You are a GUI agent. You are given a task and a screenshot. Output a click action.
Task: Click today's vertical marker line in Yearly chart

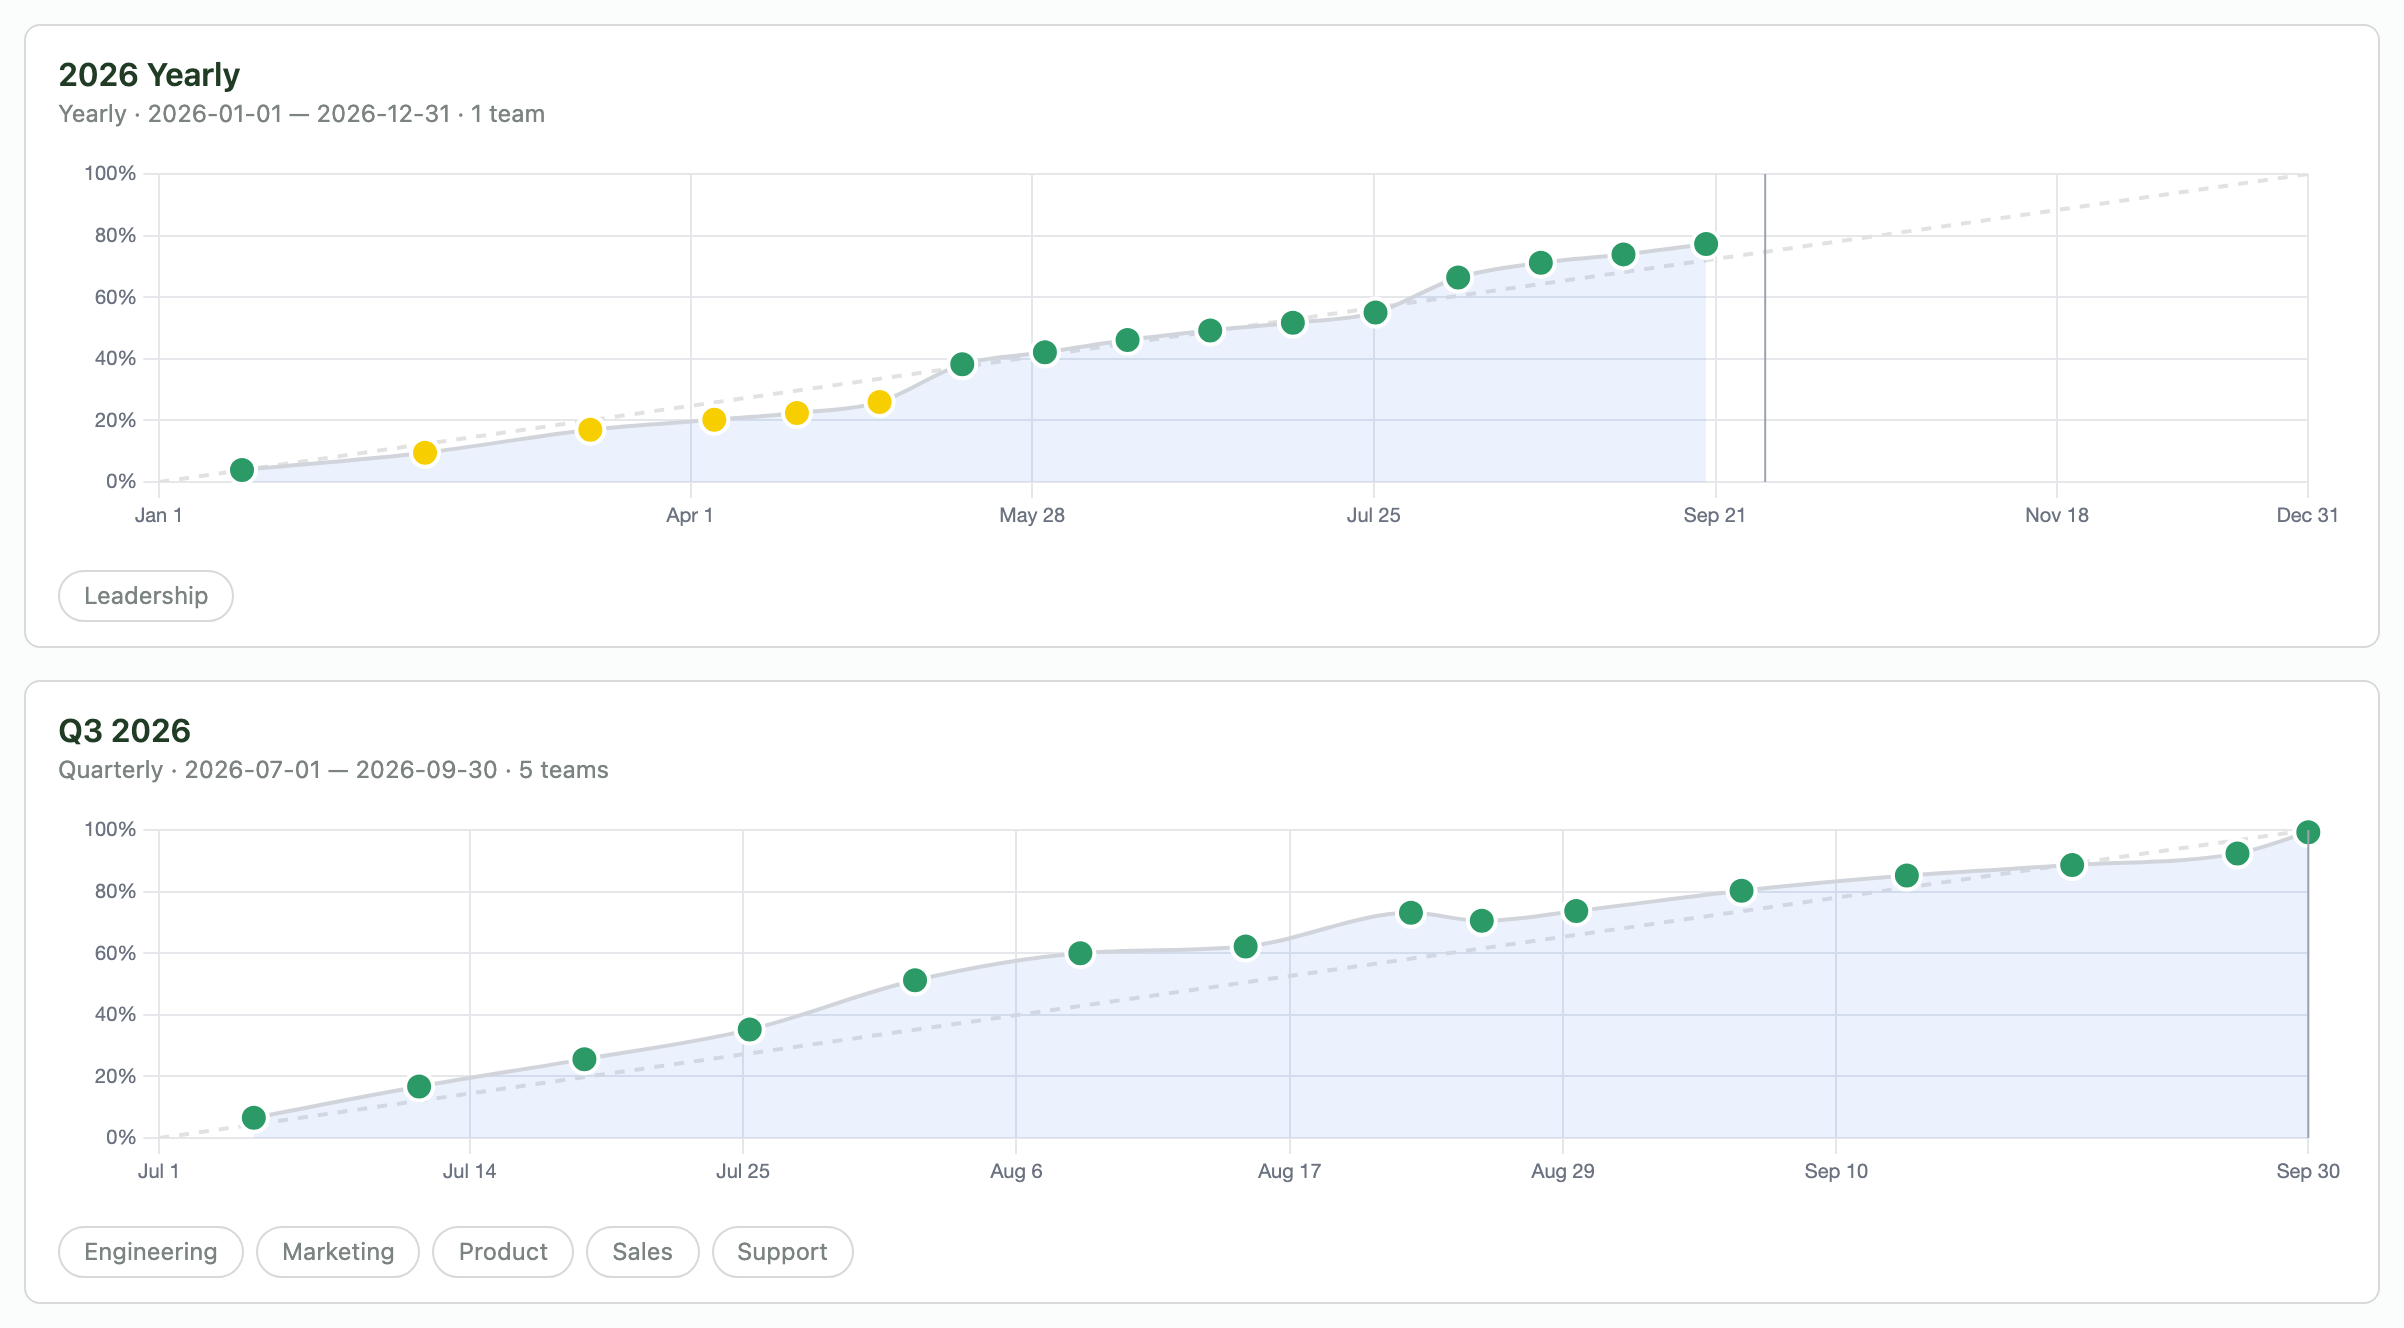coord(1765,328)
